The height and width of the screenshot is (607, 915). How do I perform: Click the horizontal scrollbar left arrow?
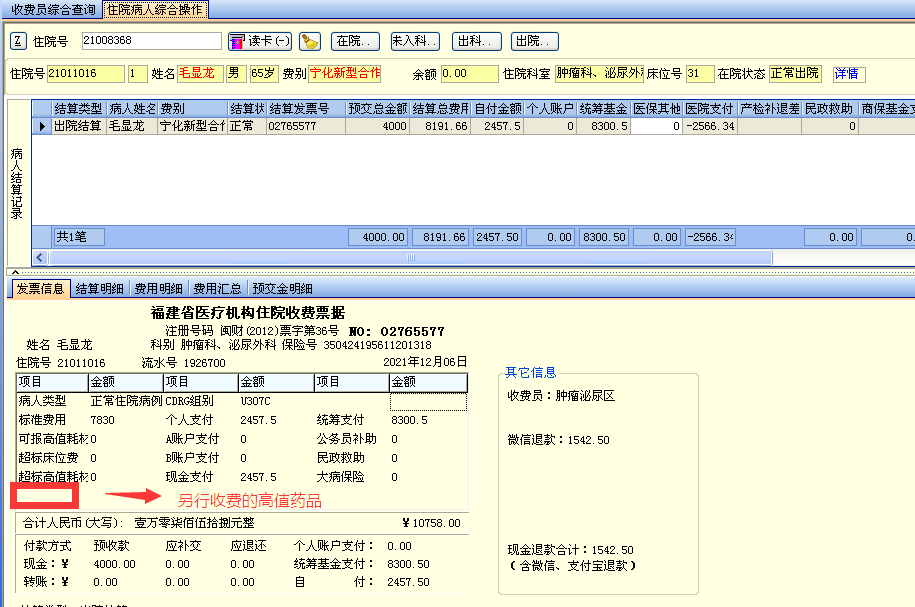coord(40,257)
